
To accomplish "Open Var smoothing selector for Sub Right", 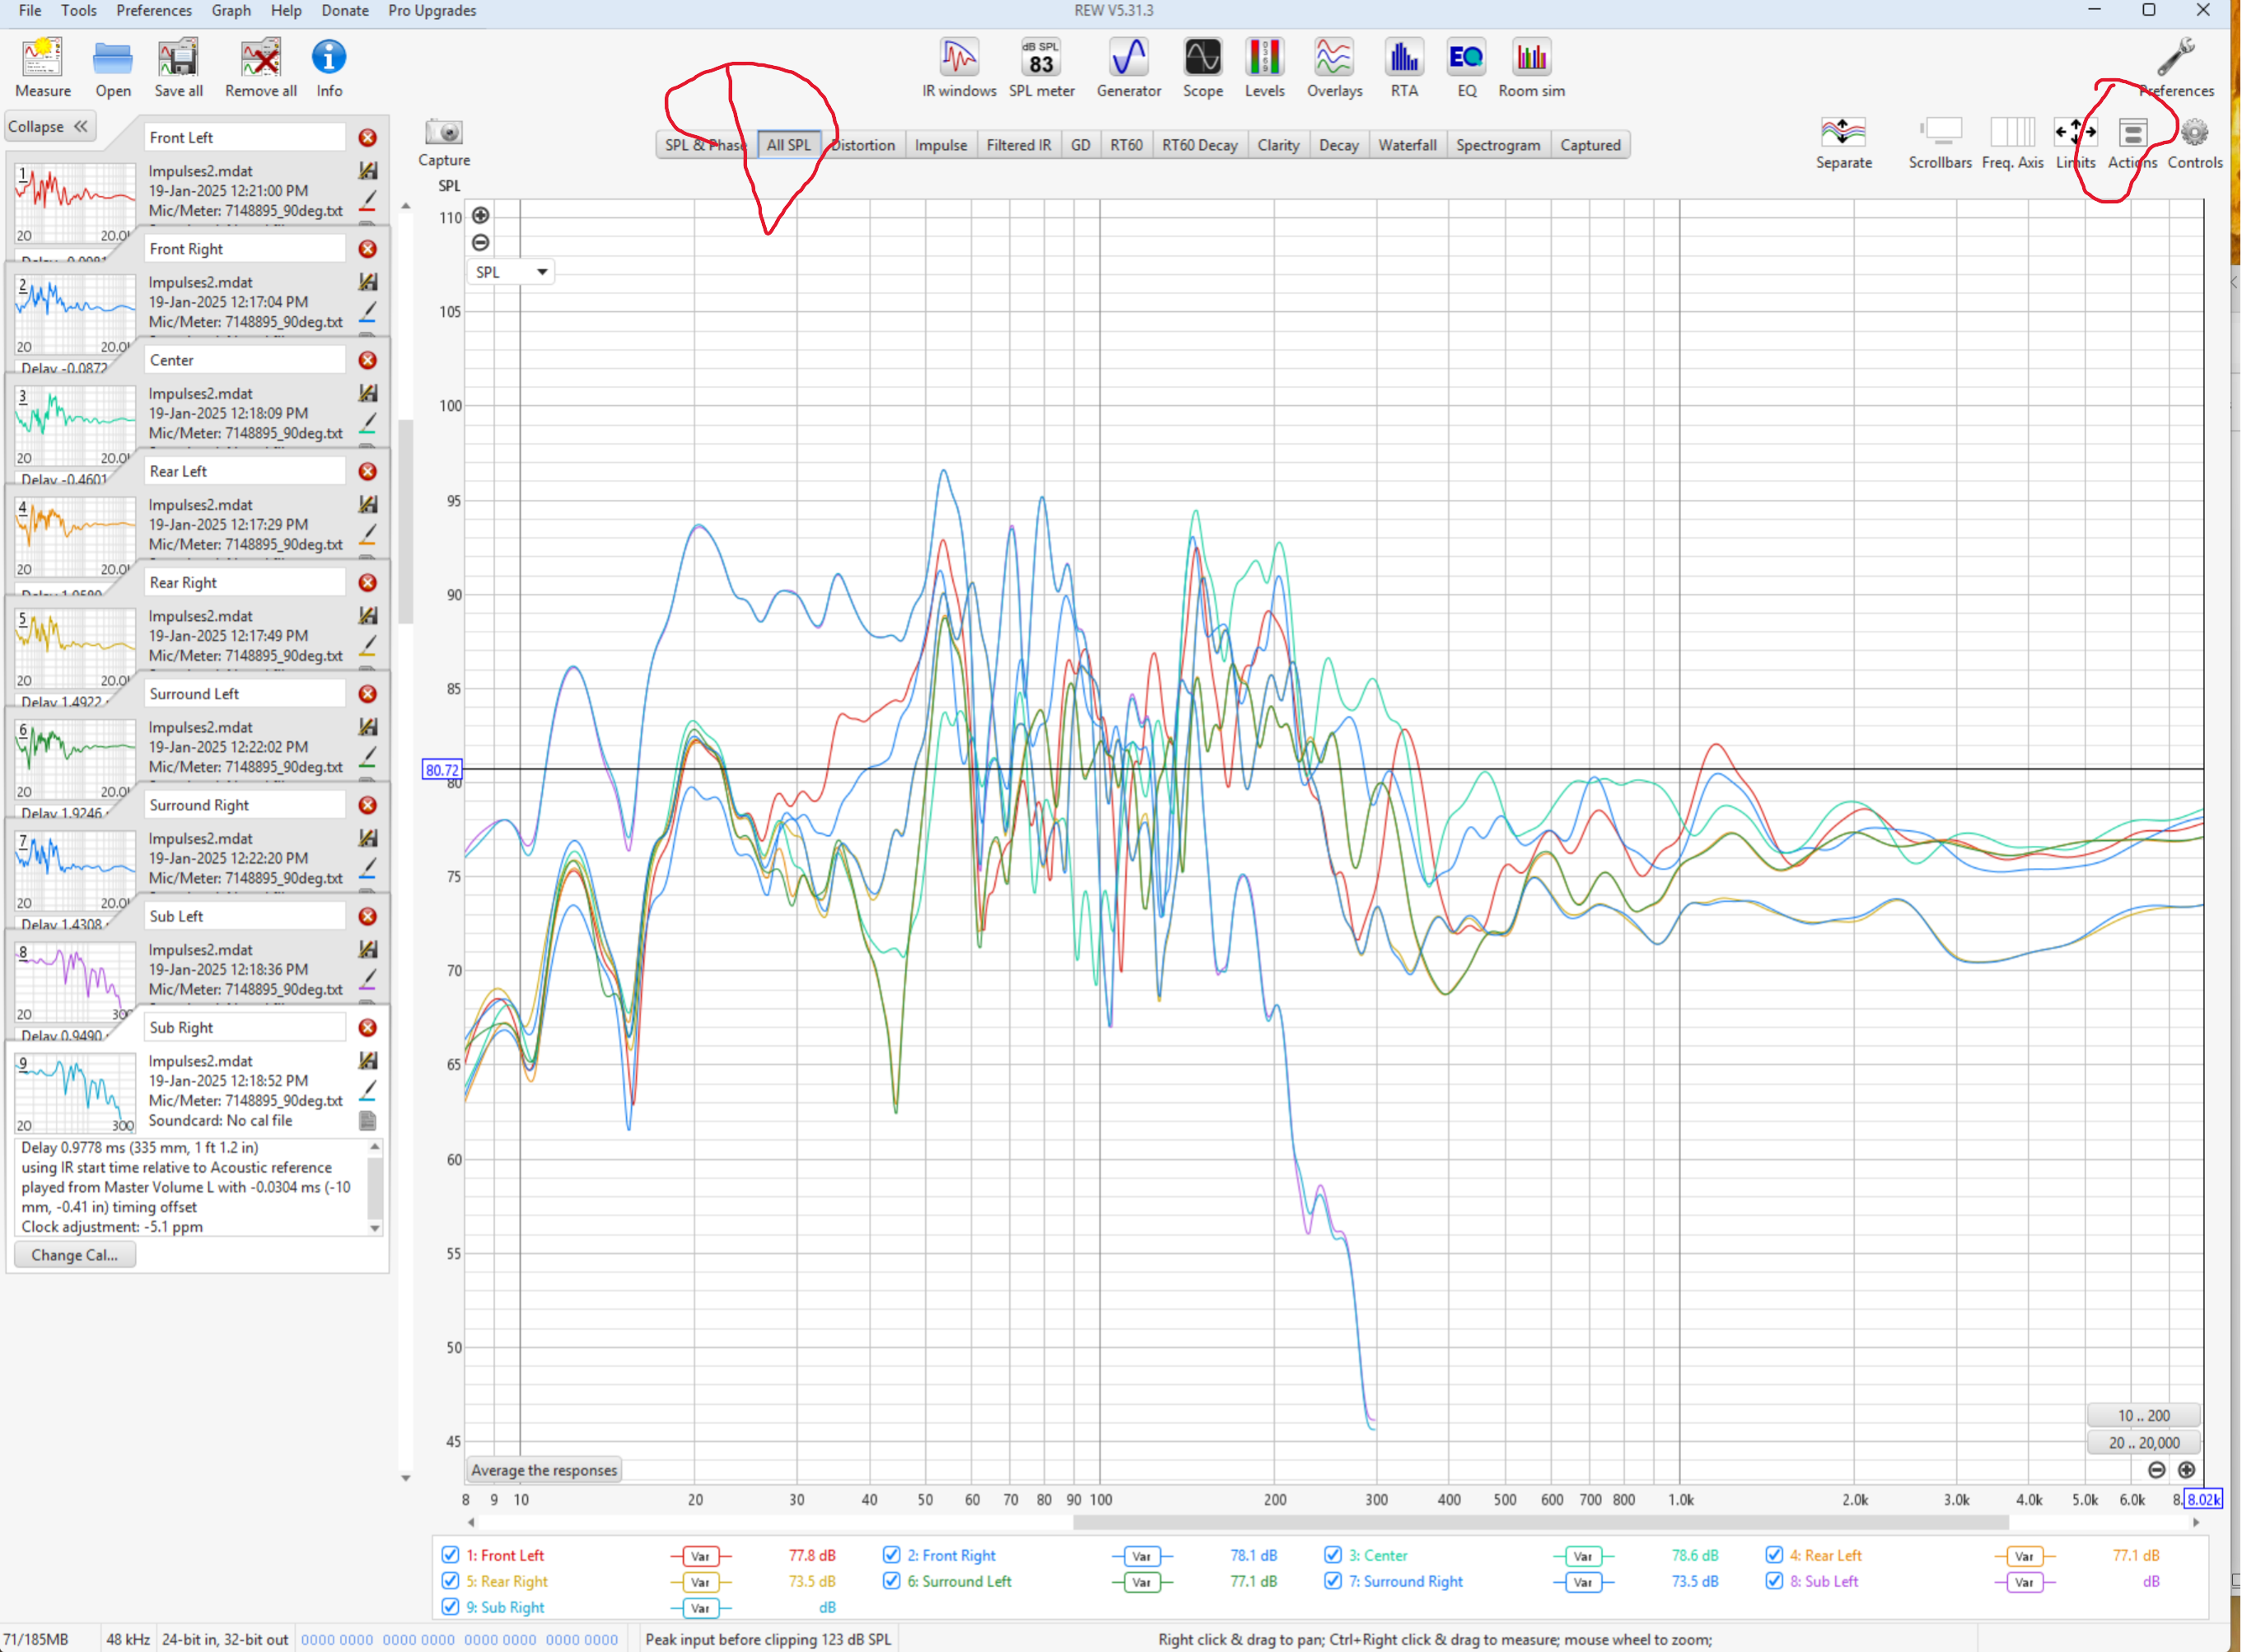I will tap(700, 1608).
